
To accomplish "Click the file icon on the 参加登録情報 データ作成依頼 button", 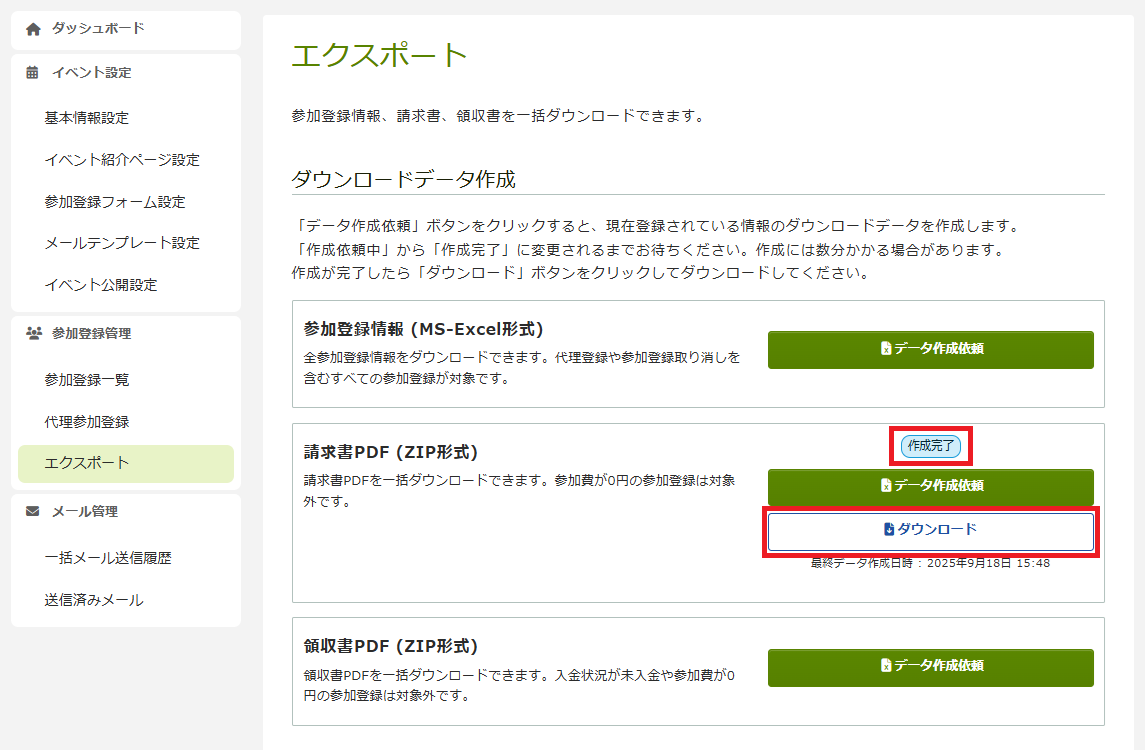I will (885, 349).
